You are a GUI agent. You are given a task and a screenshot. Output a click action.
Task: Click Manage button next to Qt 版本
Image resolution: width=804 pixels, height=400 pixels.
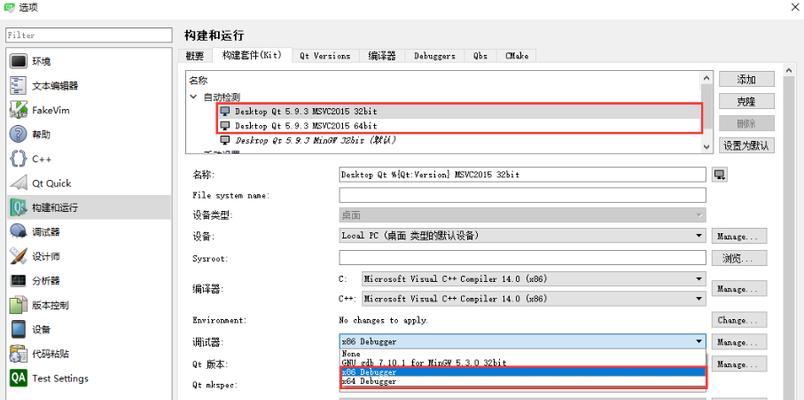(x=739, y=364)
